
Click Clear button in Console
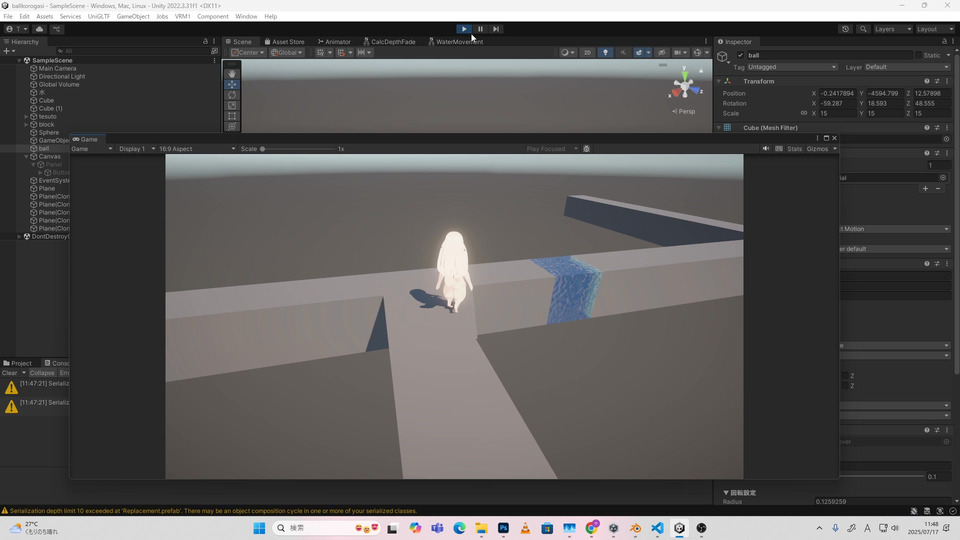(10, 373)
